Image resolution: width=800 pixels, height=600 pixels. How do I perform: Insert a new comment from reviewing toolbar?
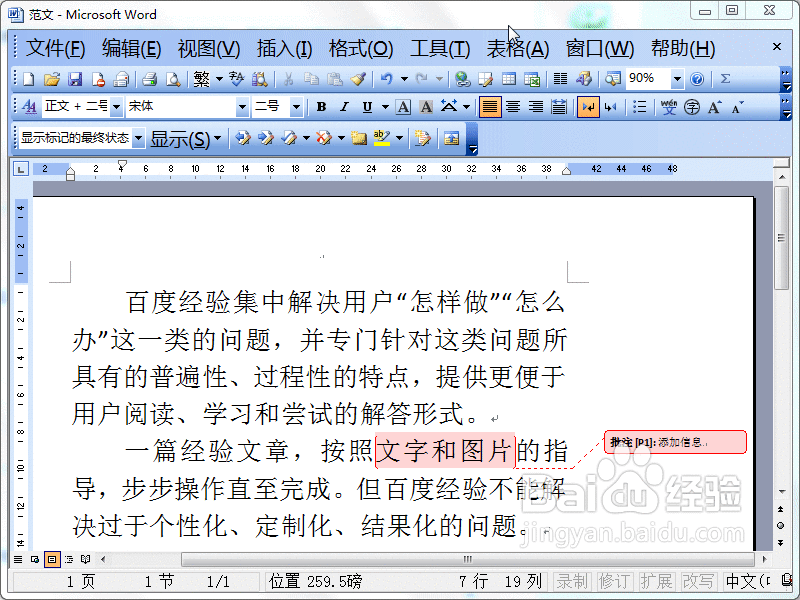[358, 140]
